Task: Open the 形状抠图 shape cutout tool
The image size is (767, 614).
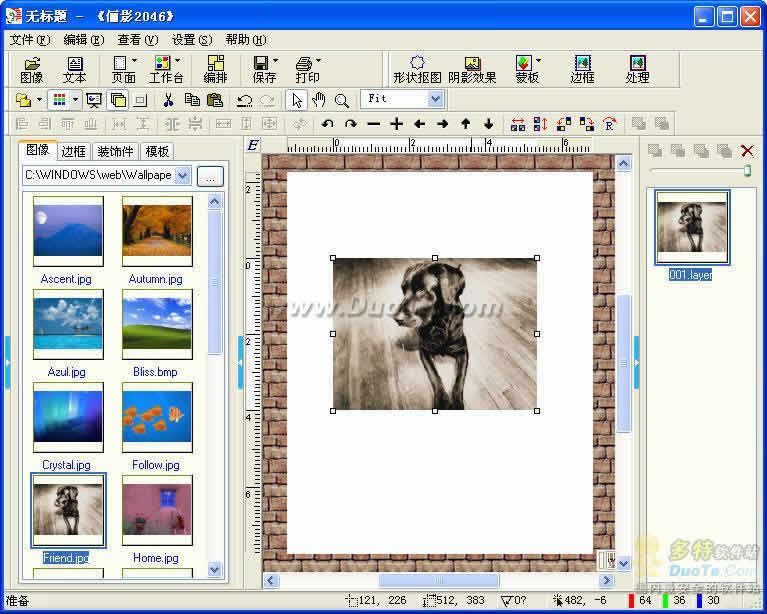Action: 417,69
